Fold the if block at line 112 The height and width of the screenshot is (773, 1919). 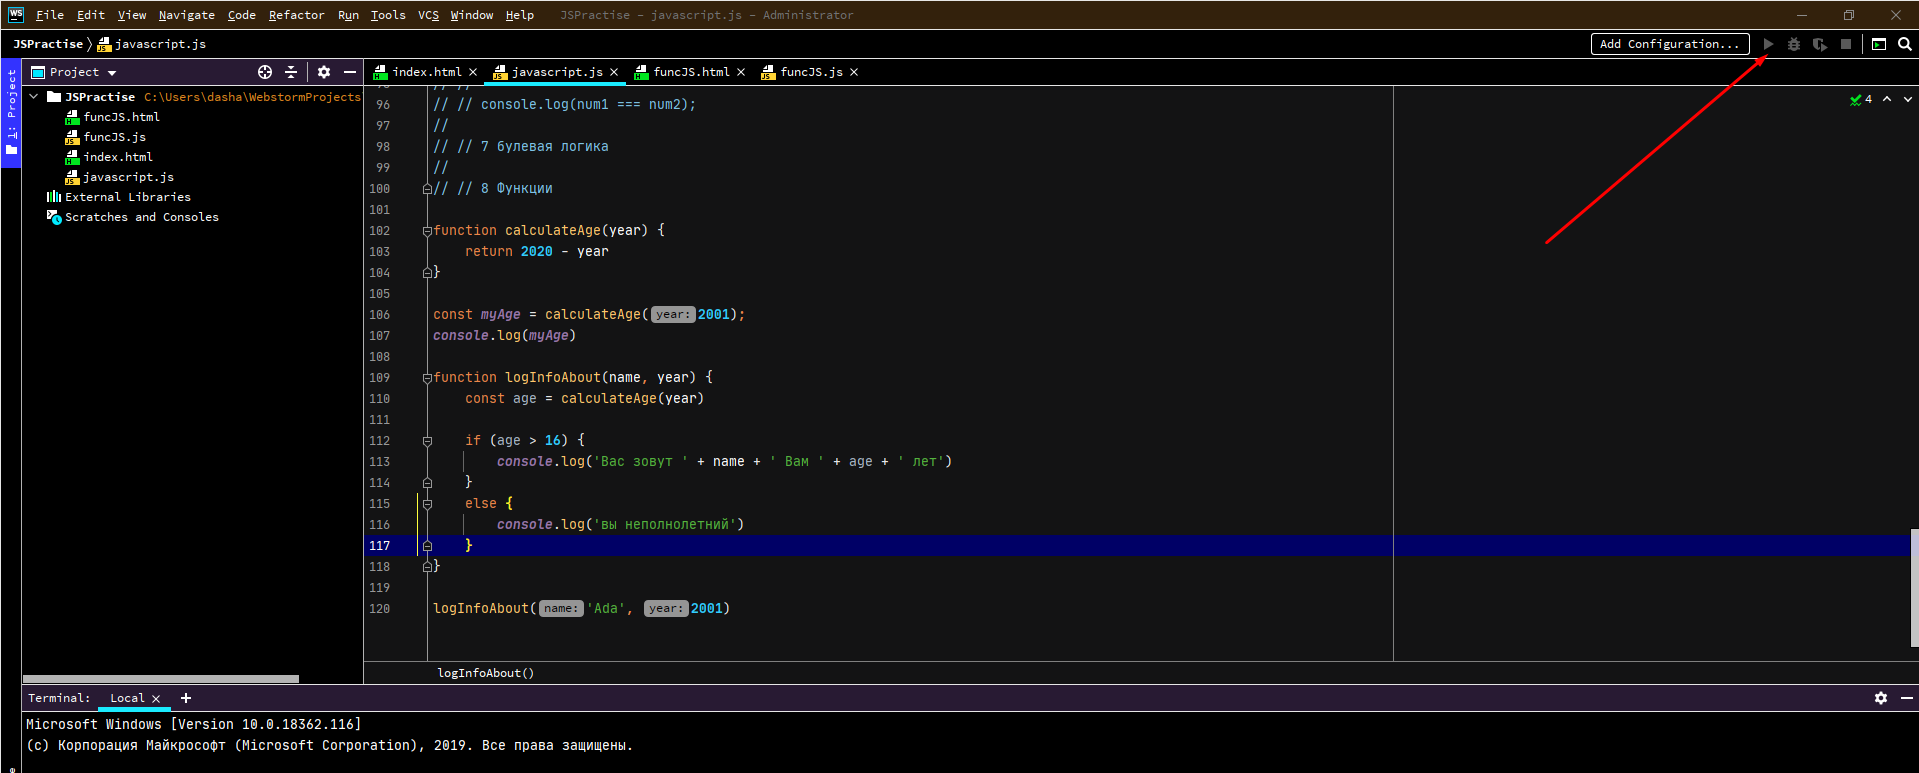427,441
